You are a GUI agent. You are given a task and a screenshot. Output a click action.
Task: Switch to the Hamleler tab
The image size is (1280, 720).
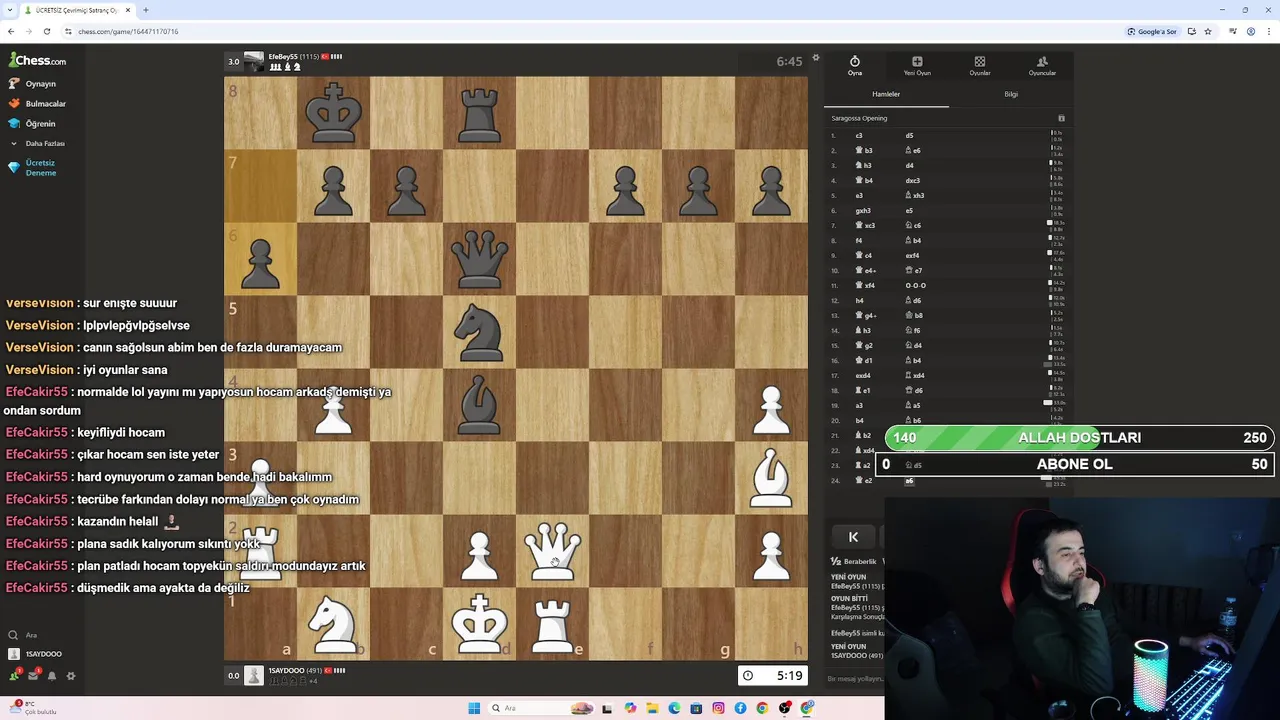[x=886, y=94]
